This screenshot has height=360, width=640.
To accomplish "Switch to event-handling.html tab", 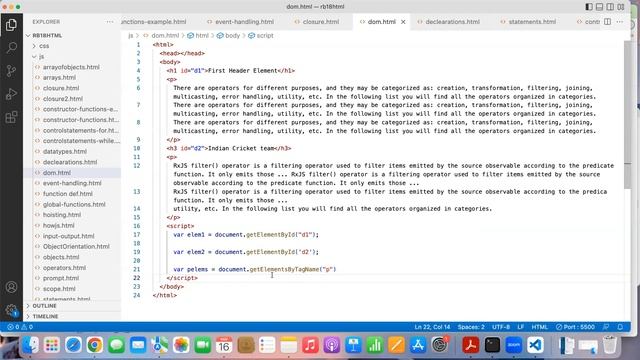I will tap(244, 22).
